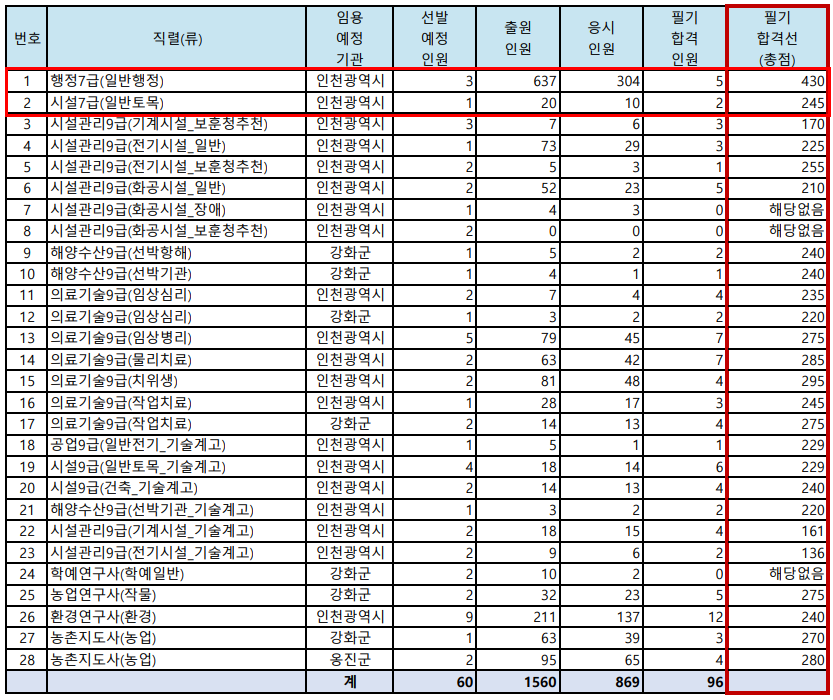Click the 280 passing score cell
The height and width of the screenshot is (700, 833).
tap(777, 660)
